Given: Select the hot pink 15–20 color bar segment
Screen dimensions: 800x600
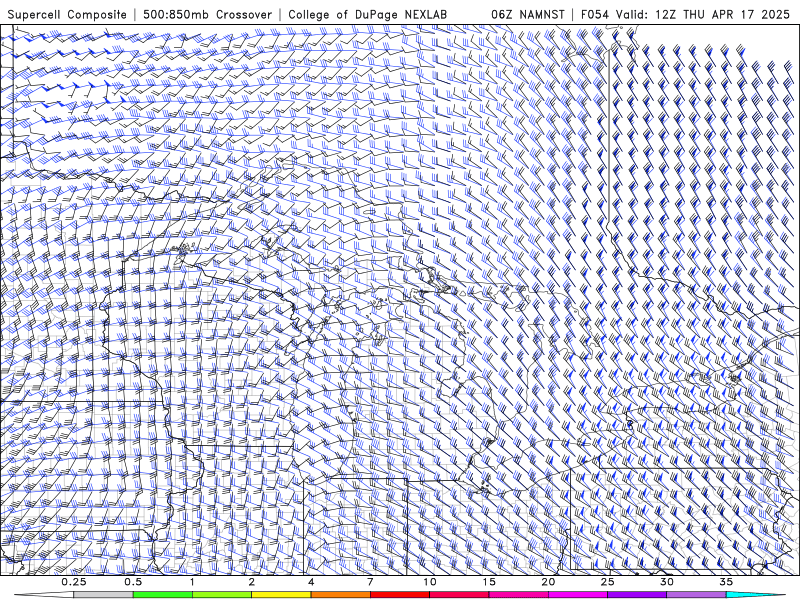Looking at the screenshot, I should tap(518, 595).
